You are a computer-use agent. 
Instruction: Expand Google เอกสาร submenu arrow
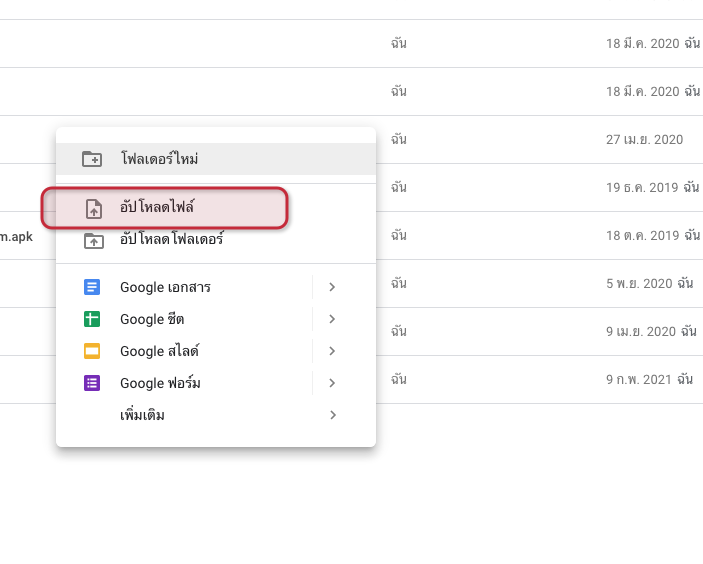332,287
